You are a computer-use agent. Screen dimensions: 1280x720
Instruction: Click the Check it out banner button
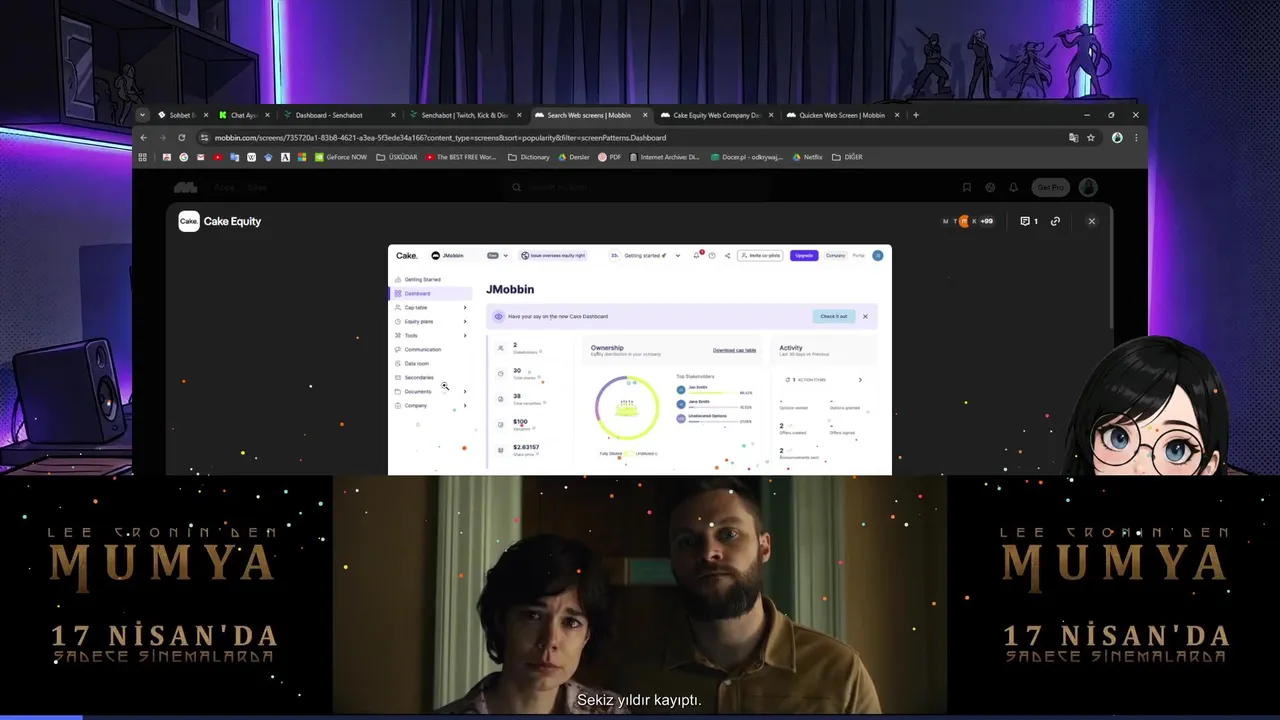[x=834, y=316]
